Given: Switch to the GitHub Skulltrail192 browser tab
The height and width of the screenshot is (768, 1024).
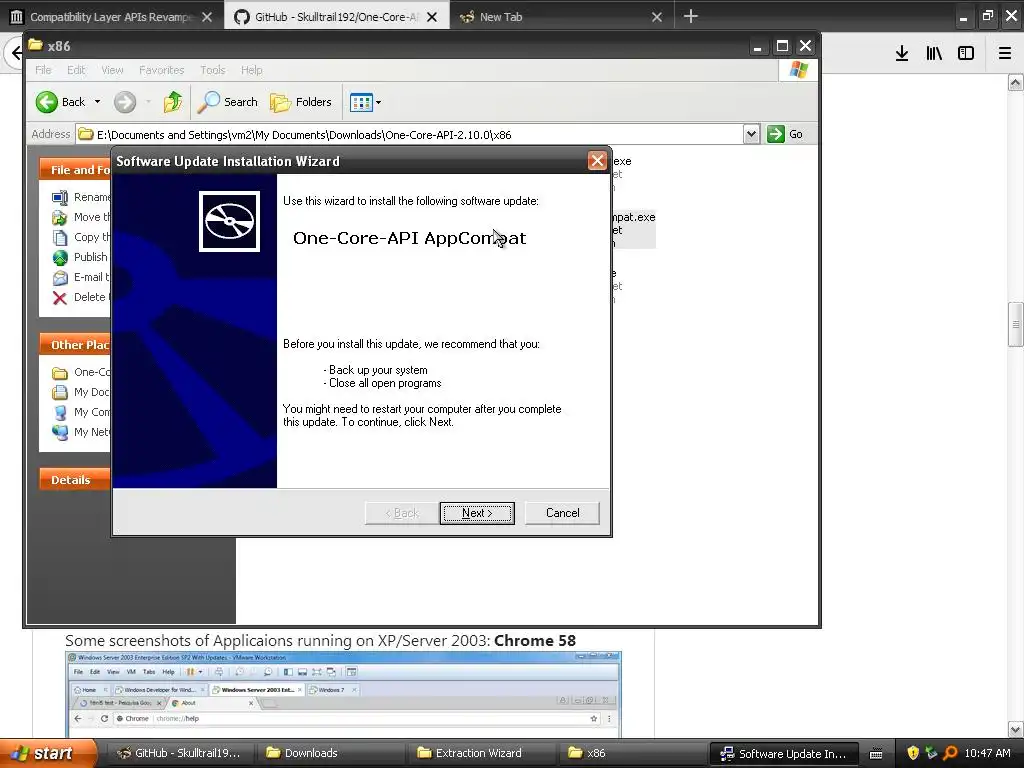Looking at the screenshot, I should [336, 17].
